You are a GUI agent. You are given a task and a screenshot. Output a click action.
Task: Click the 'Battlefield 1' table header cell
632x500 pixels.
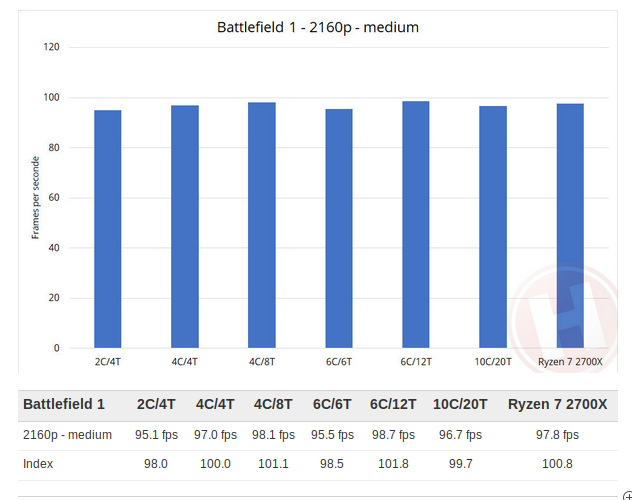64,404
